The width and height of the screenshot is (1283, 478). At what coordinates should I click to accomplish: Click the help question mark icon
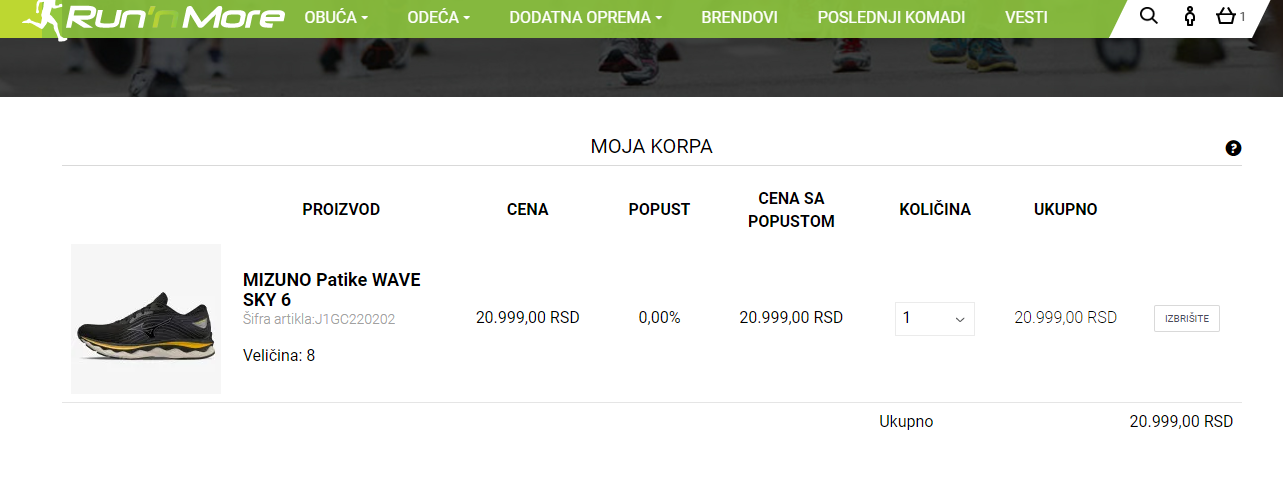[x=1233, y=148]
